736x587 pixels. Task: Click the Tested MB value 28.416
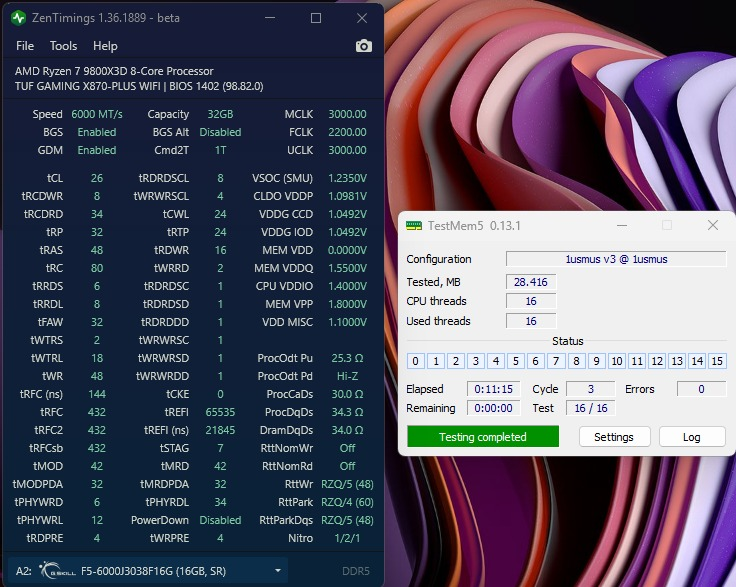coord(531,282)
